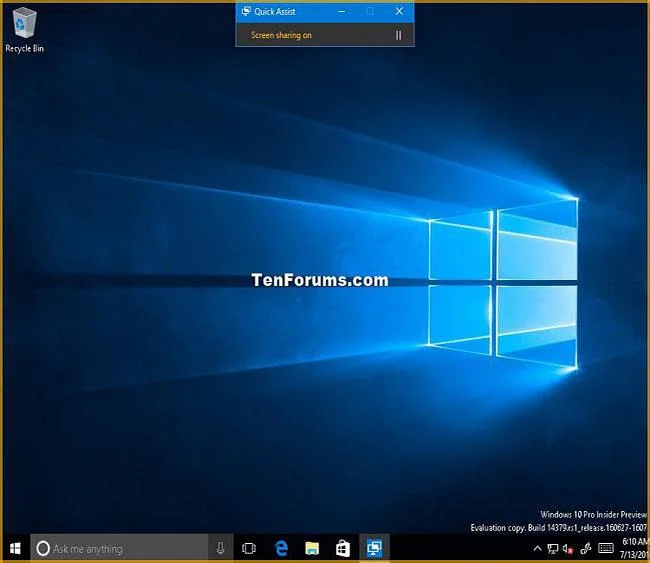The height and width of the screenshot is (563, 650).
Task: Open the Recycle Bin desktop icon
Action: click(x=24, y=31)
